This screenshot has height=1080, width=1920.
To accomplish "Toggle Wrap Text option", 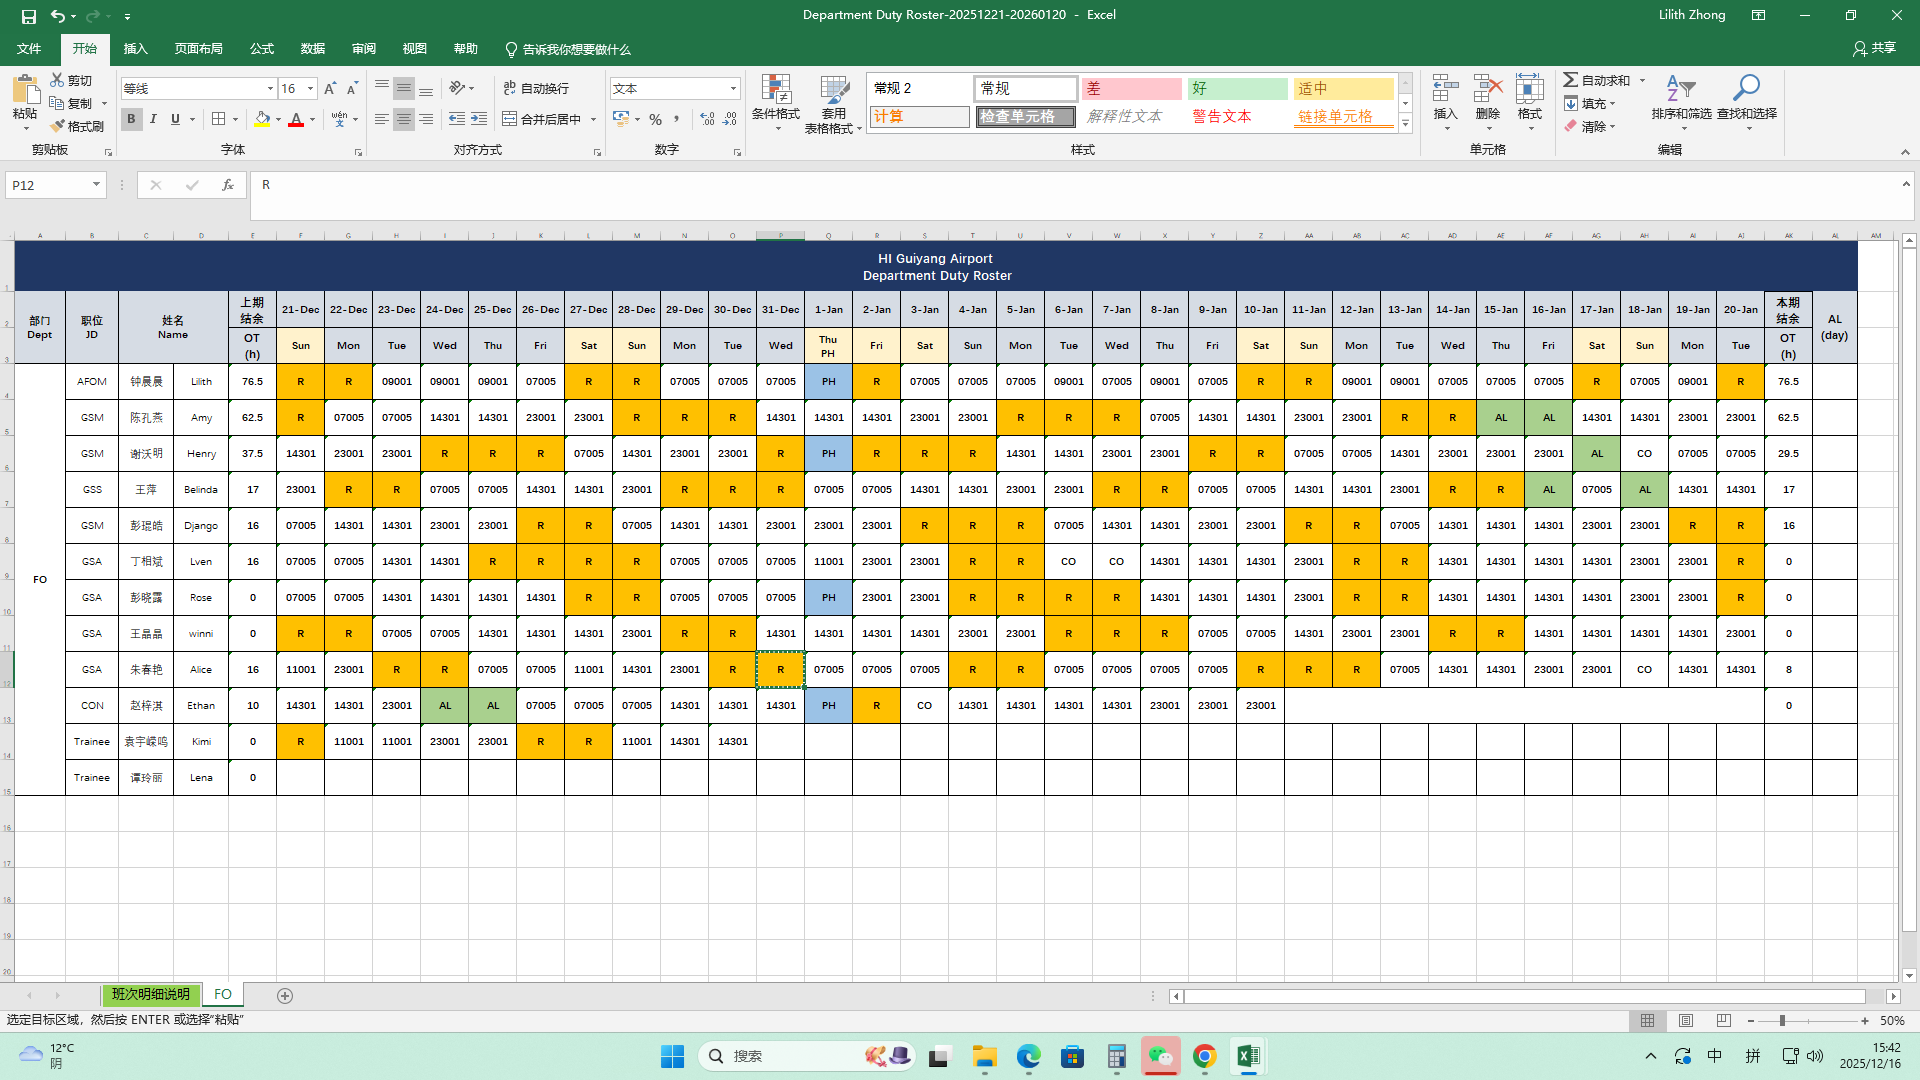I will (x=536, y=88).
